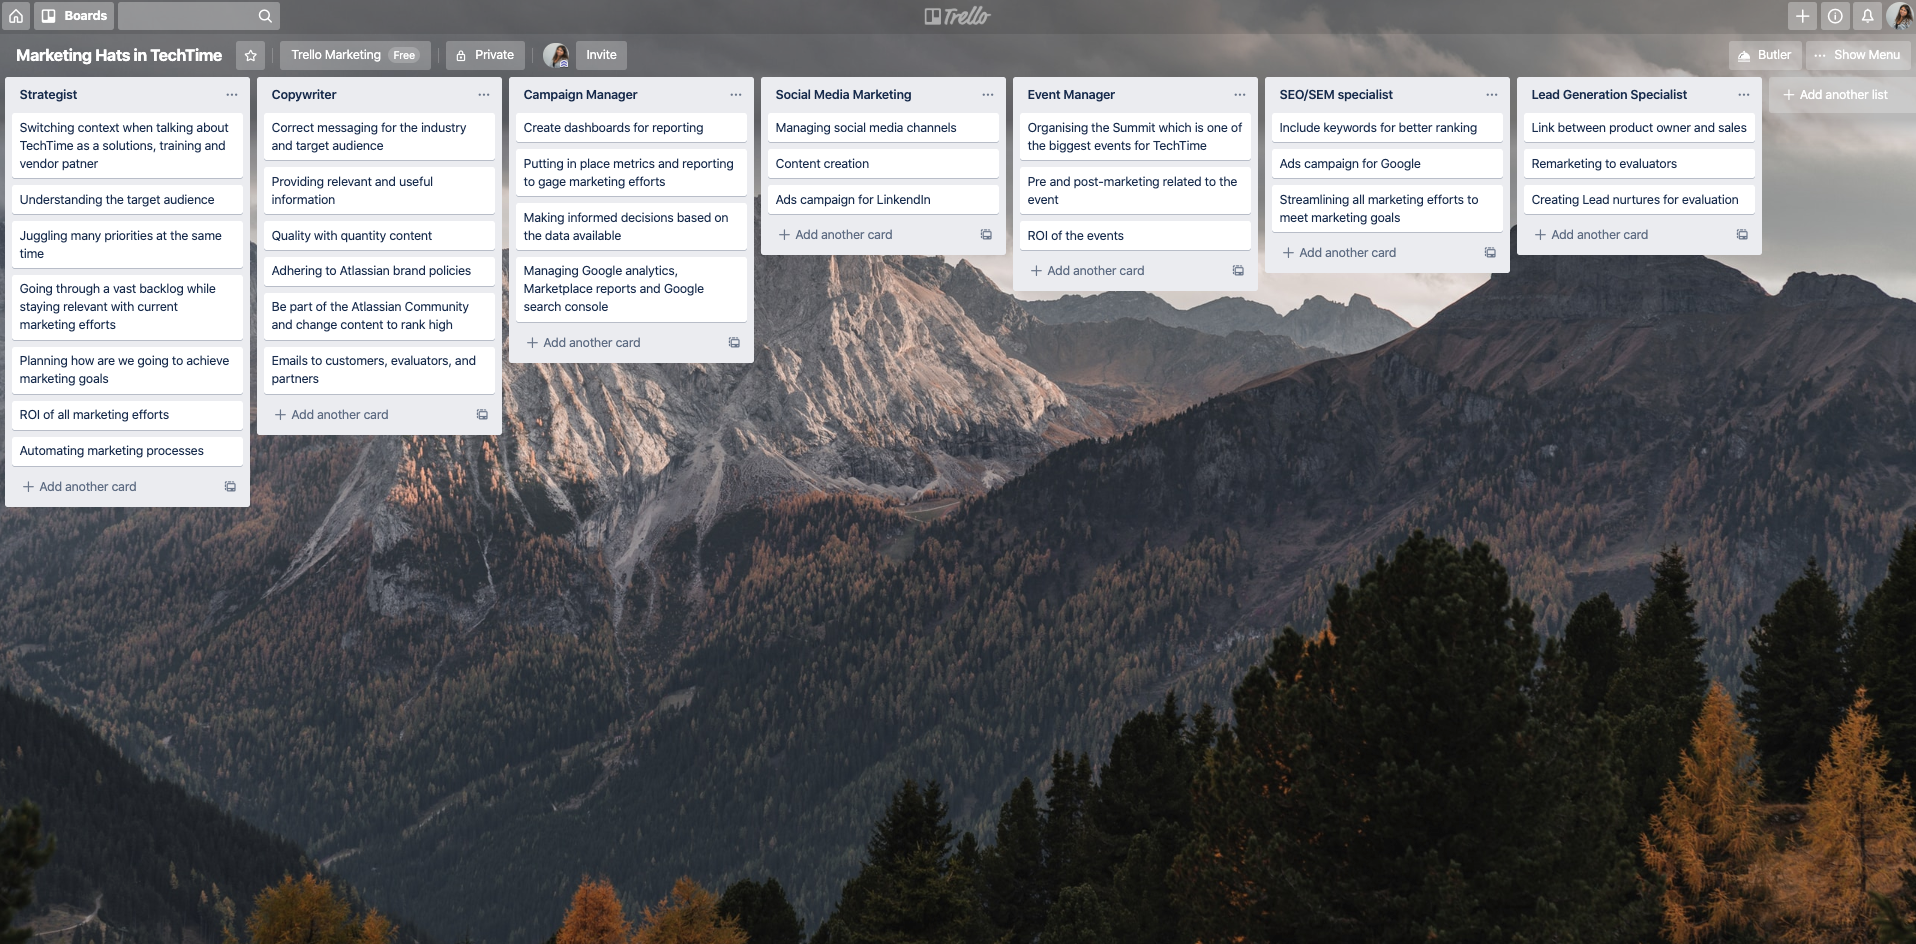1916x944 pixels.
Task: Click the home icon in top bar
Action: coord(16,16)
